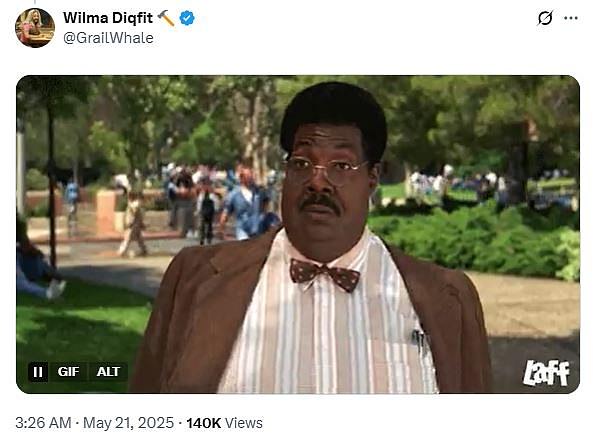Click the blue verified checkmark badge
The image size is (594, 443).
click(x=187, y=18)
